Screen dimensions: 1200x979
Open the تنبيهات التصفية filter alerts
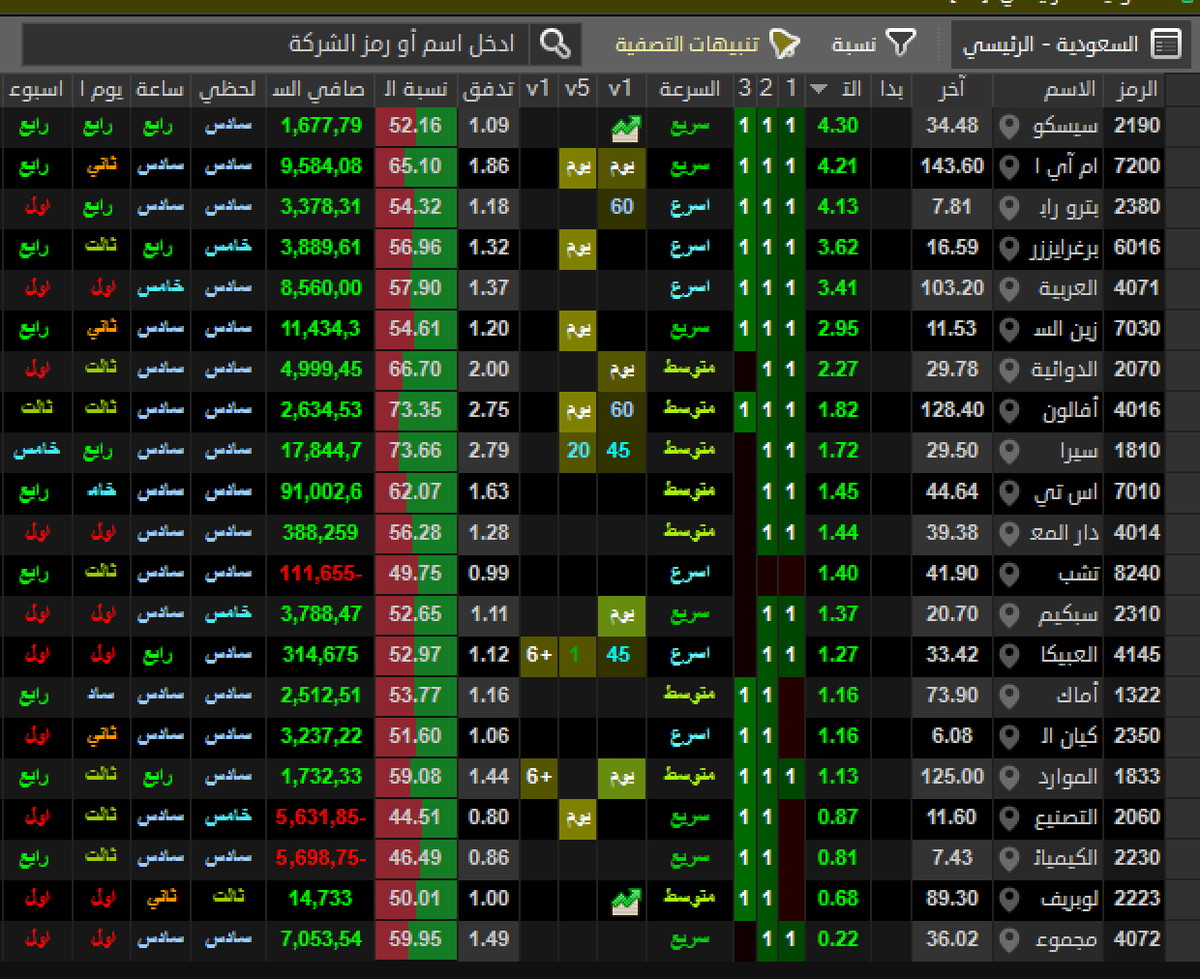706,44
